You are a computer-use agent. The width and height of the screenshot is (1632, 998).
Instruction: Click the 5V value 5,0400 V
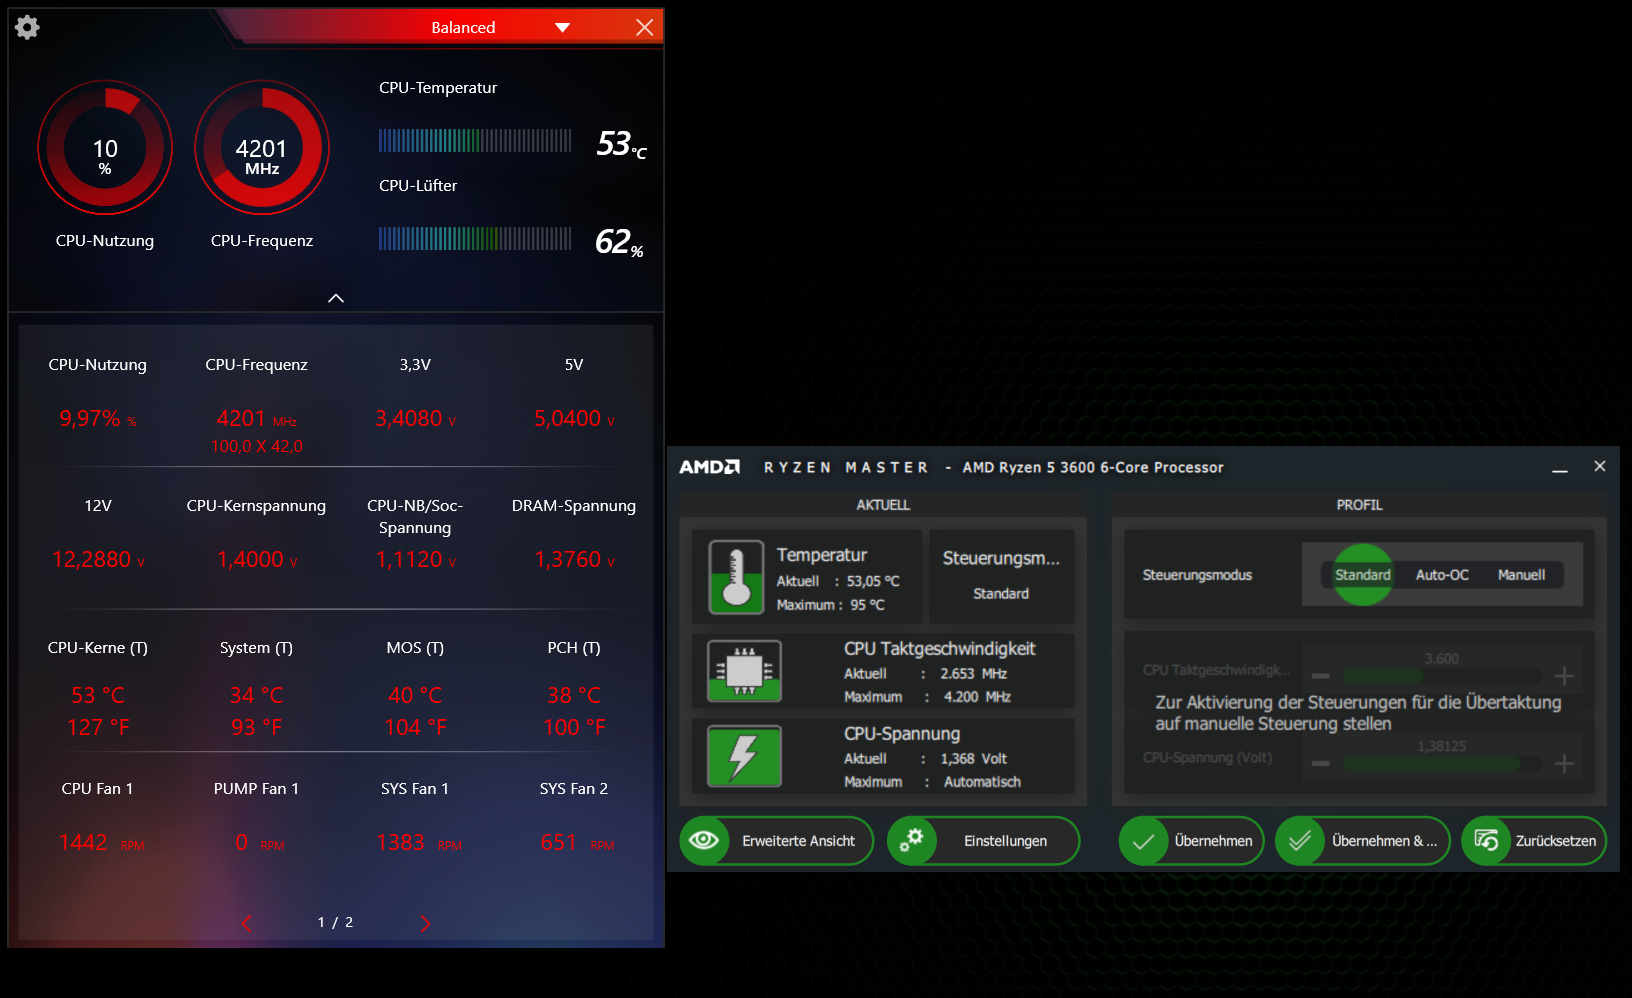(x=574, y=419)
